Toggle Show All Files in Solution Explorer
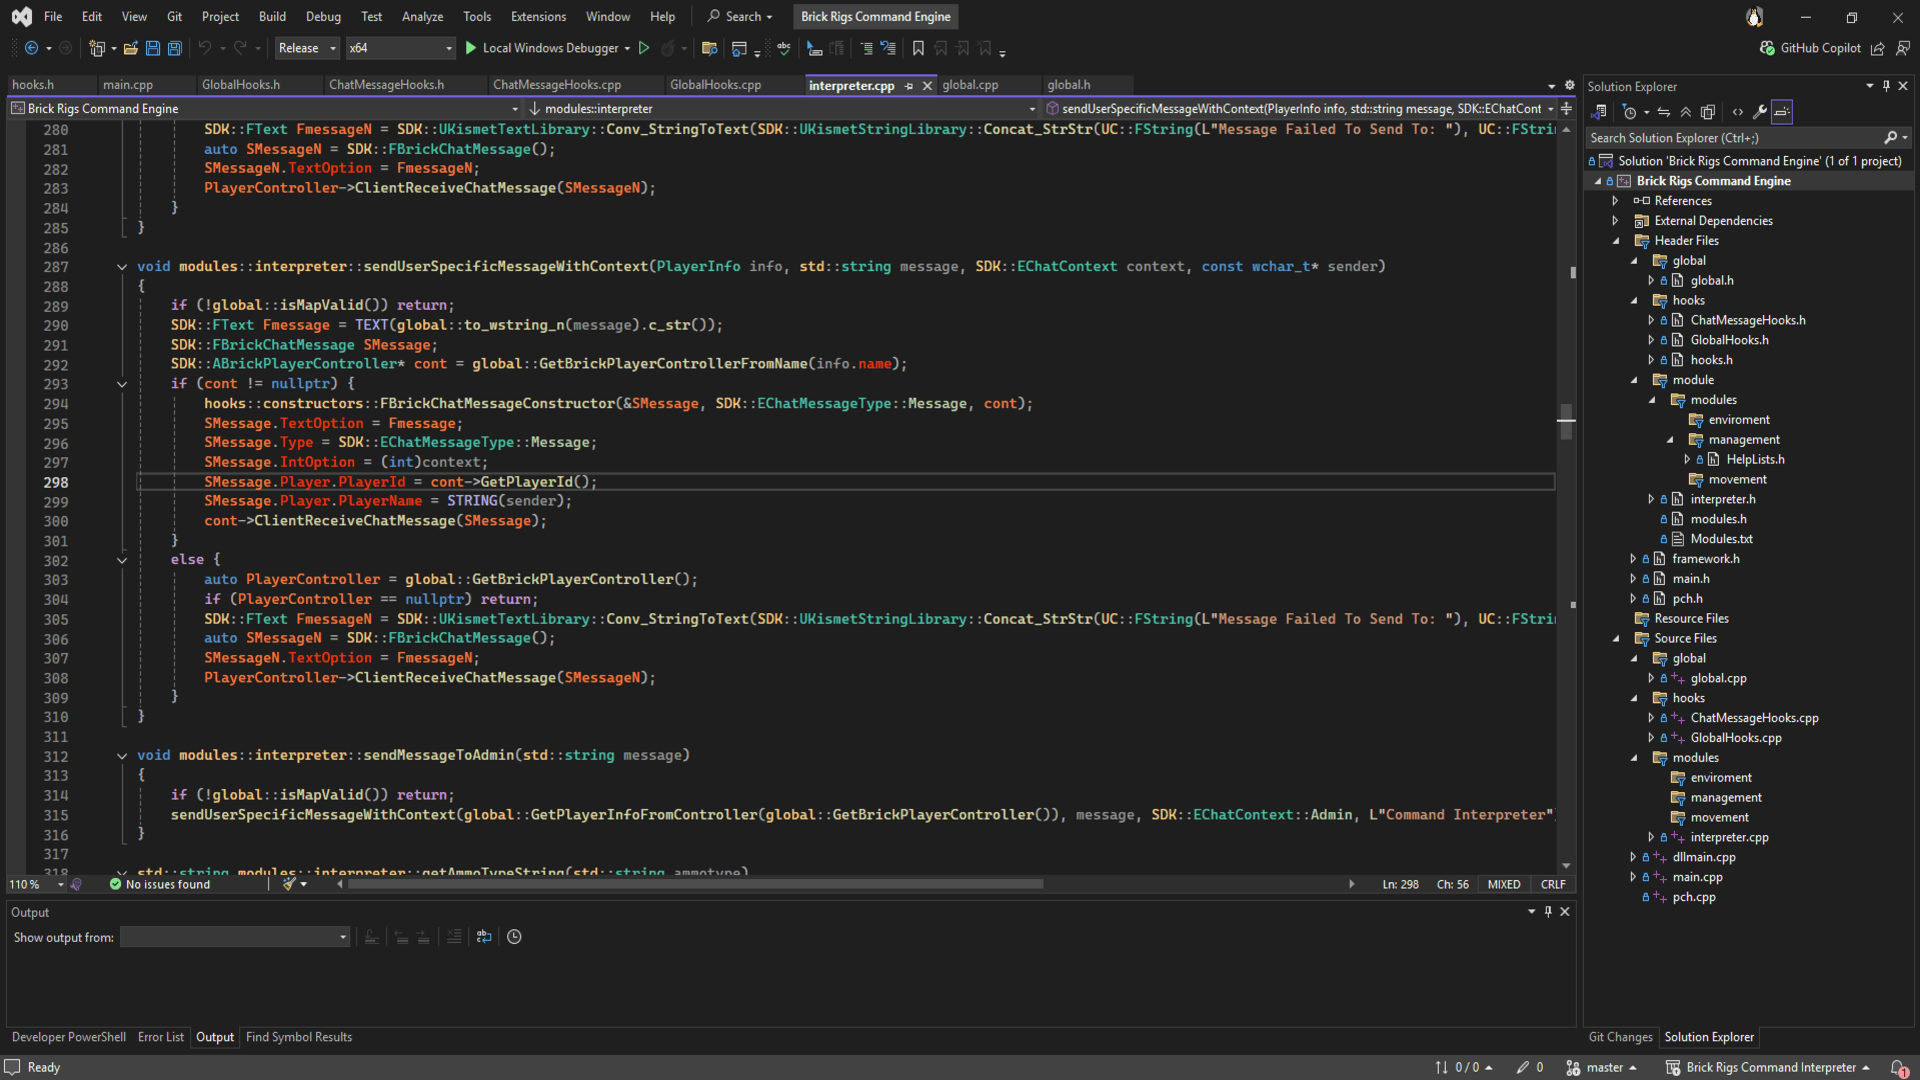1920x1080 pixels. [1708, 112]
